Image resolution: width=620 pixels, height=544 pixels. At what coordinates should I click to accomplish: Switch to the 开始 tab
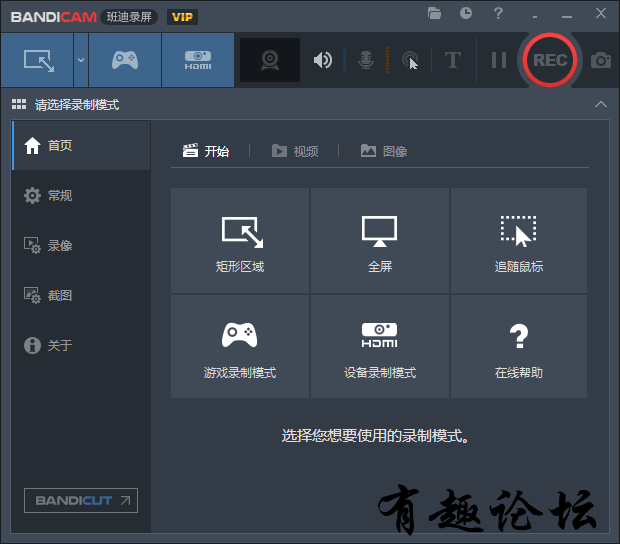[206, 151]
